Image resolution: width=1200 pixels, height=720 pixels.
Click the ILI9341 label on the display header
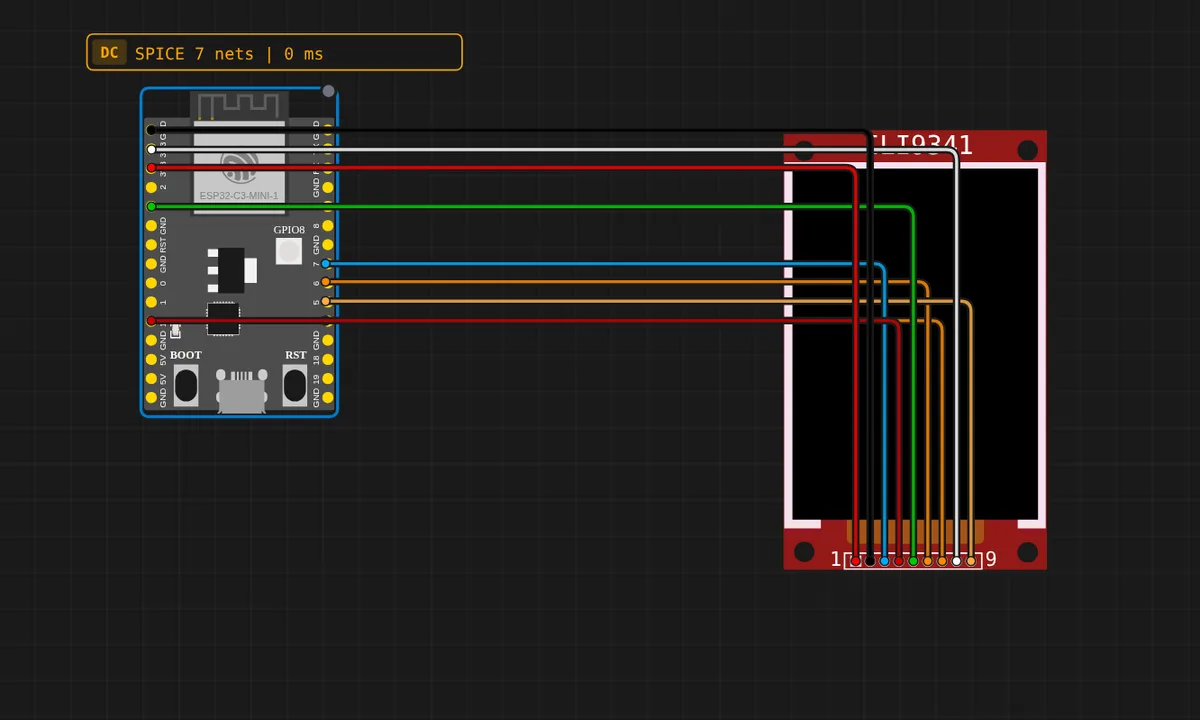[x=920, y=146]
